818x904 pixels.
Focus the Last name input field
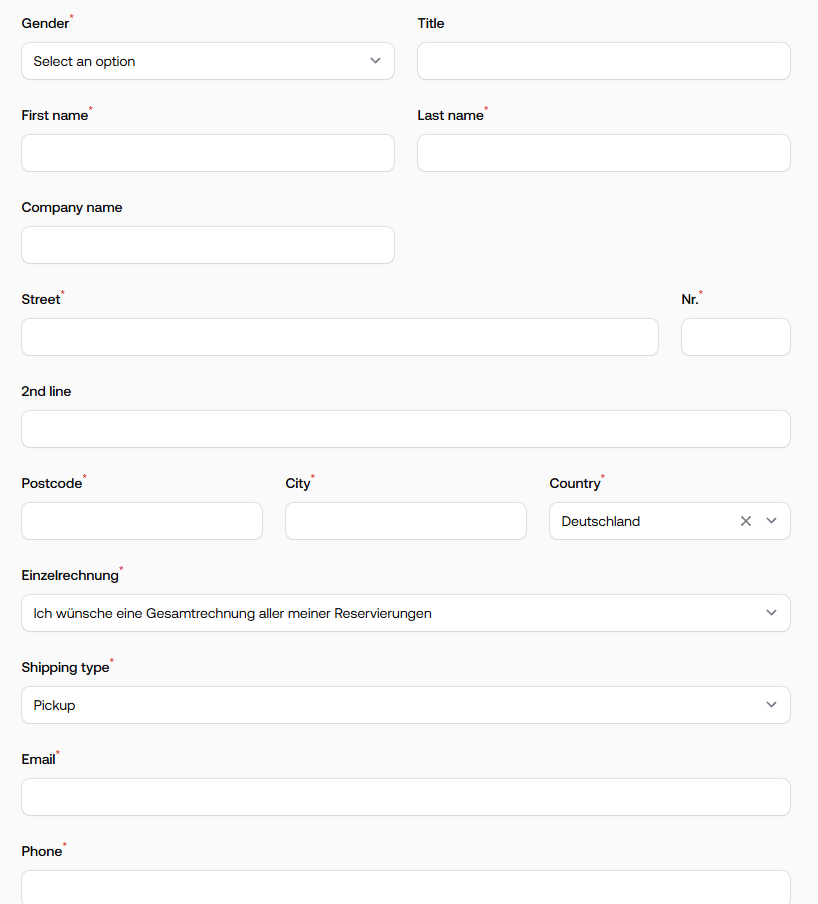pos(604,153)
